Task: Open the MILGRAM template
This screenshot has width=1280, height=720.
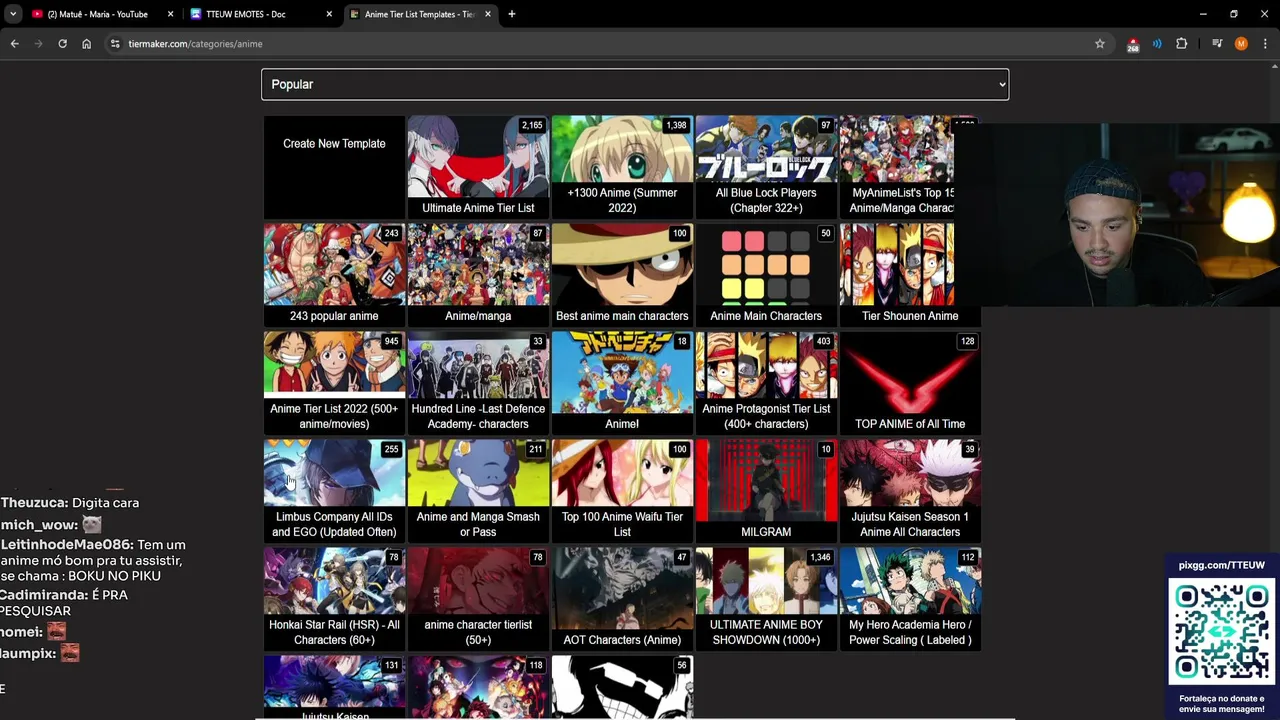Action: pos(766,491)
